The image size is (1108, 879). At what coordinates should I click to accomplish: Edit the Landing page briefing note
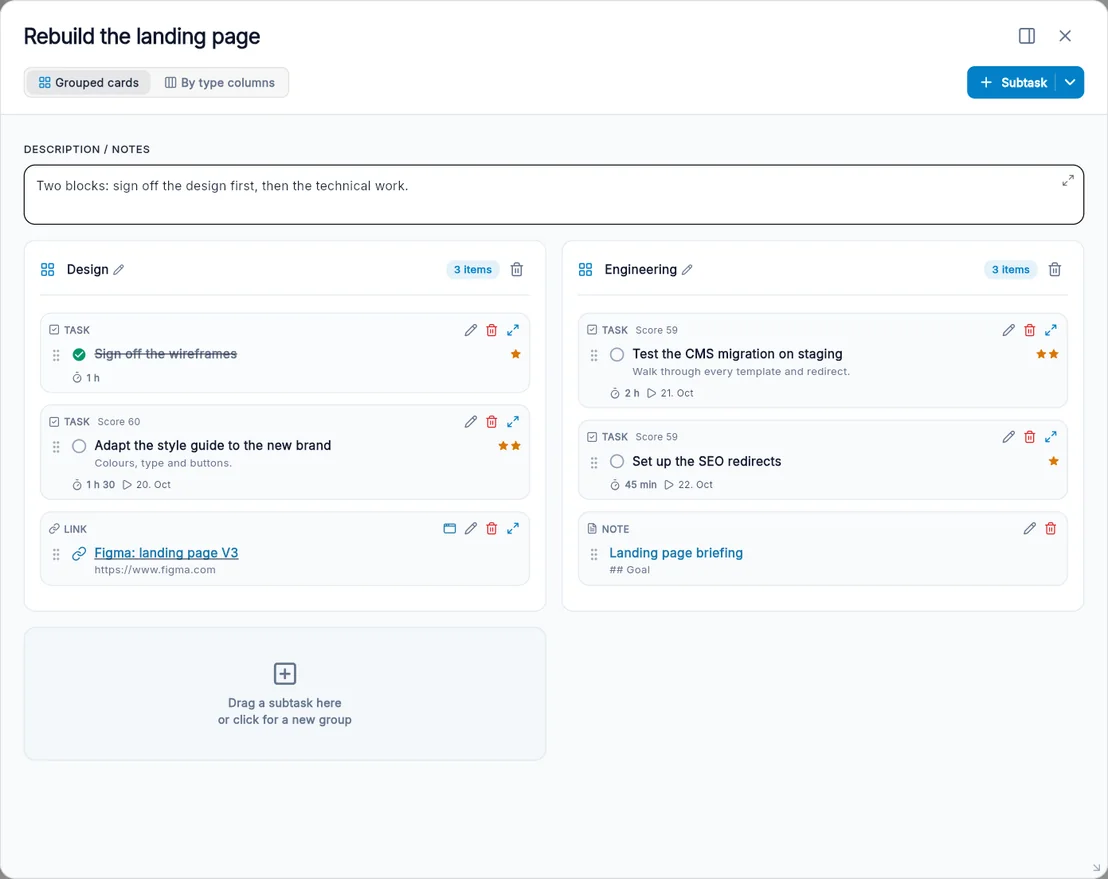[x=1030, y=529]
